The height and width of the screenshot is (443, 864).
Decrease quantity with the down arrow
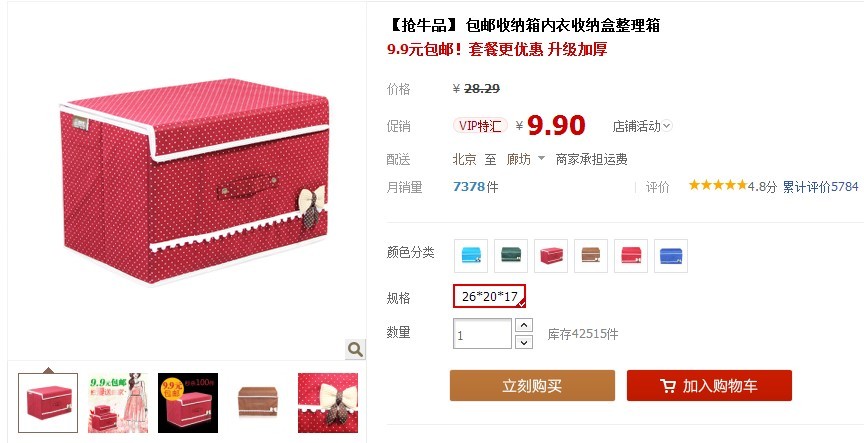click(523, 342)
